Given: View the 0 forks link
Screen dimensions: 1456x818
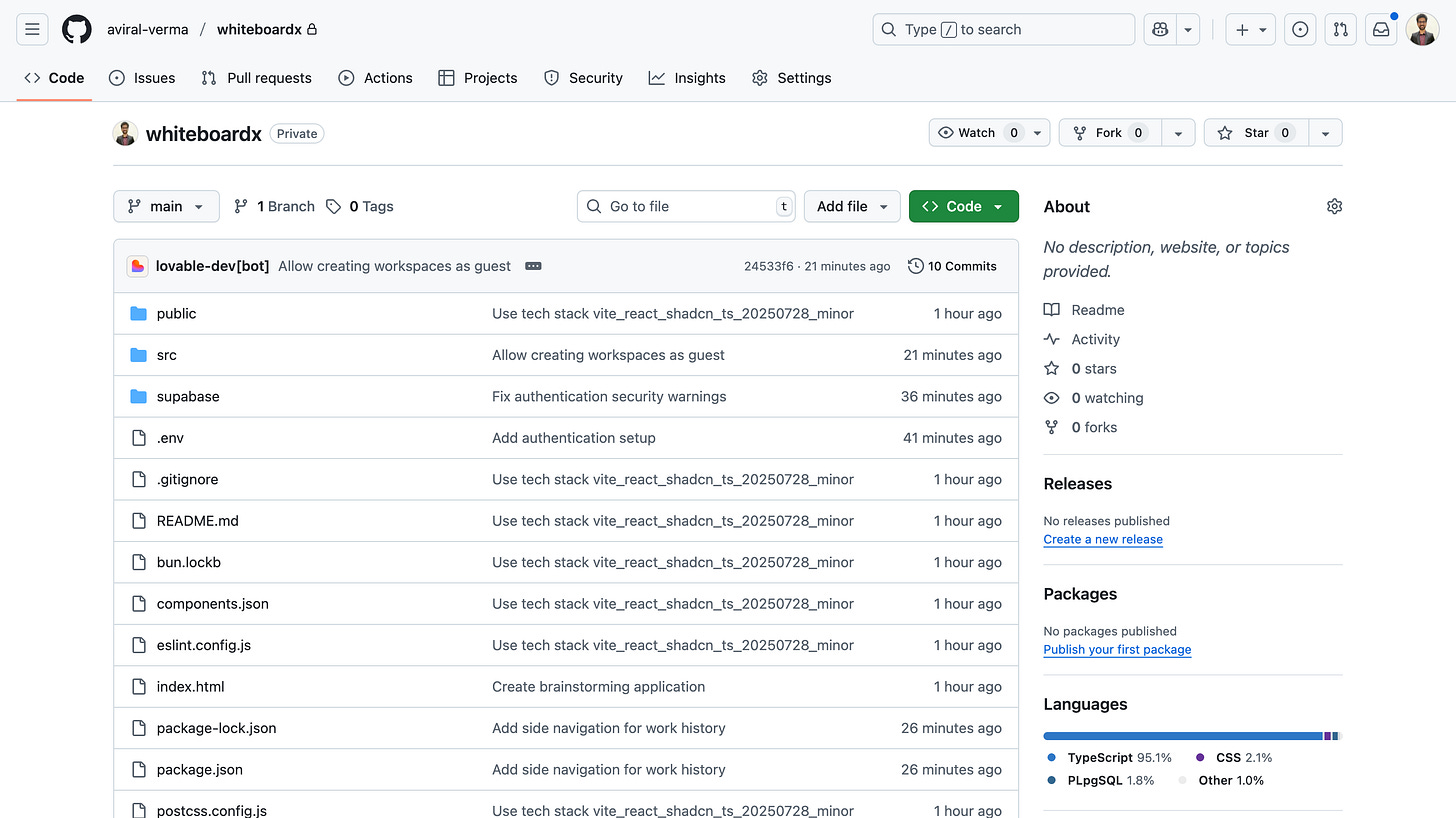Looking at the screenshot, I should [x=1081, y=427].
